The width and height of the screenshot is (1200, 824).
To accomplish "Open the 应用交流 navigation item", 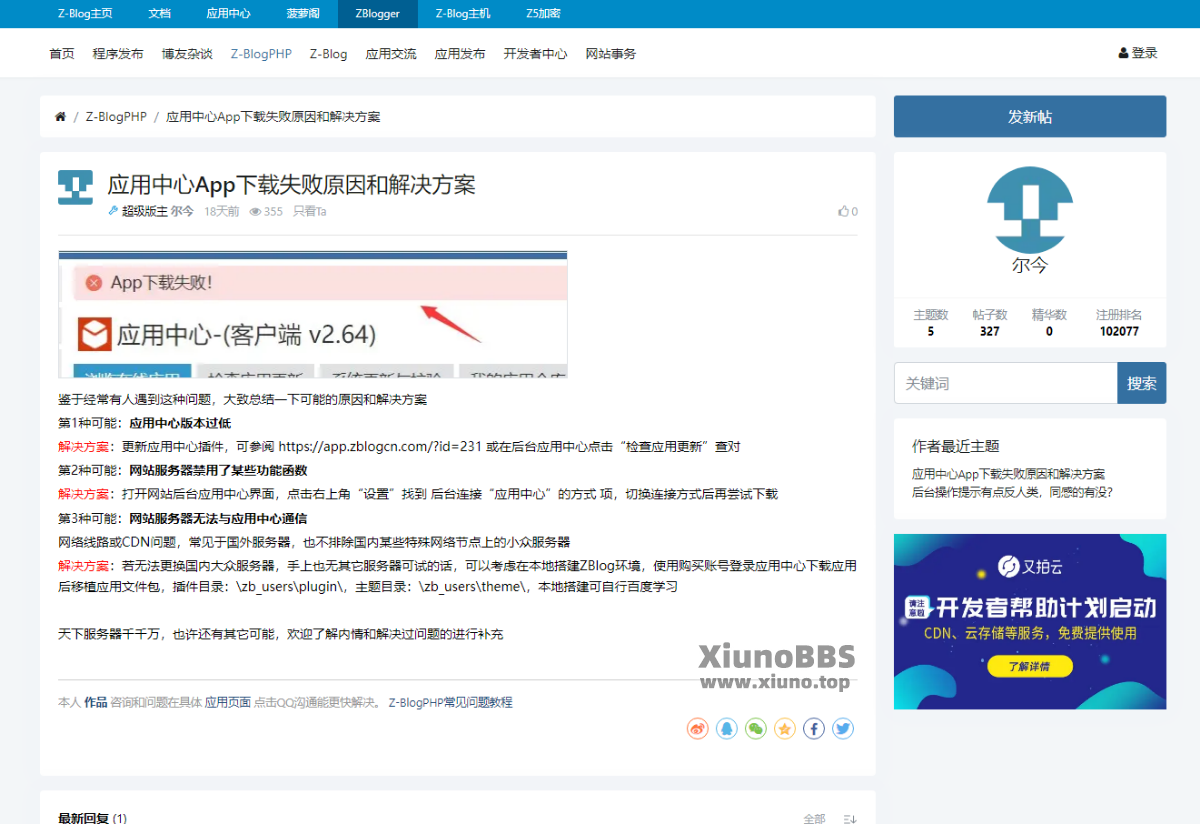I will [x=391, y=53].
